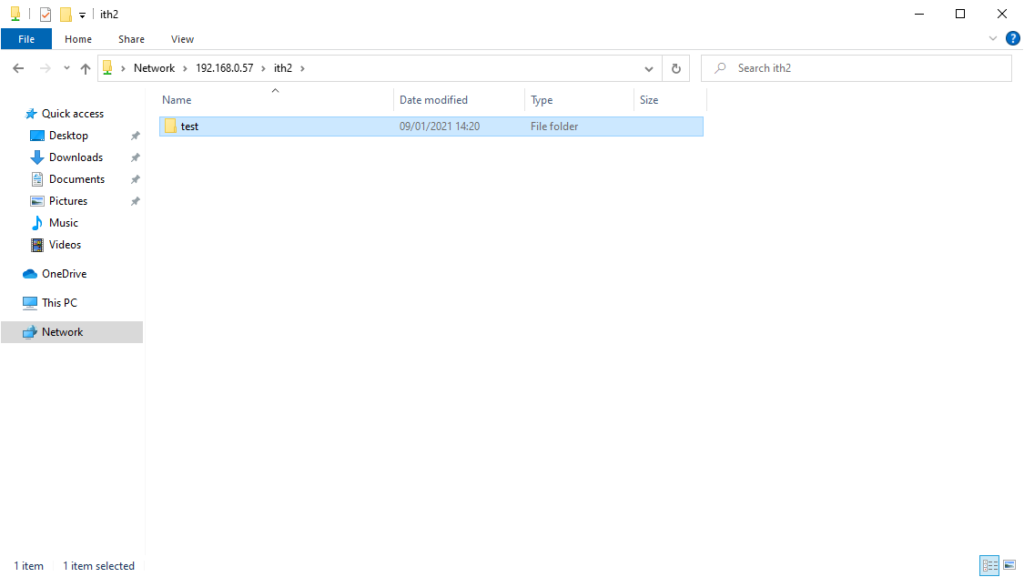Click the pin icon next to Documents

tap(135, 179)
